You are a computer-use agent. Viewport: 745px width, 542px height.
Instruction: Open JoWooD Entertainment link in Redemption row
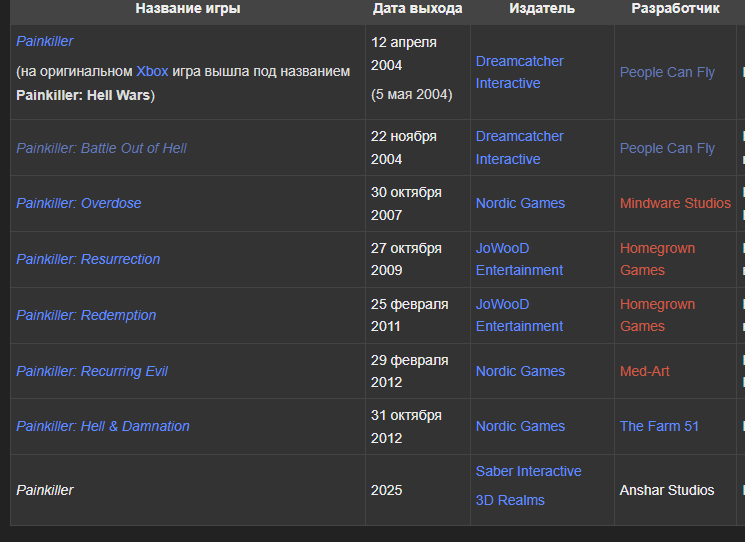pos(519,315)
